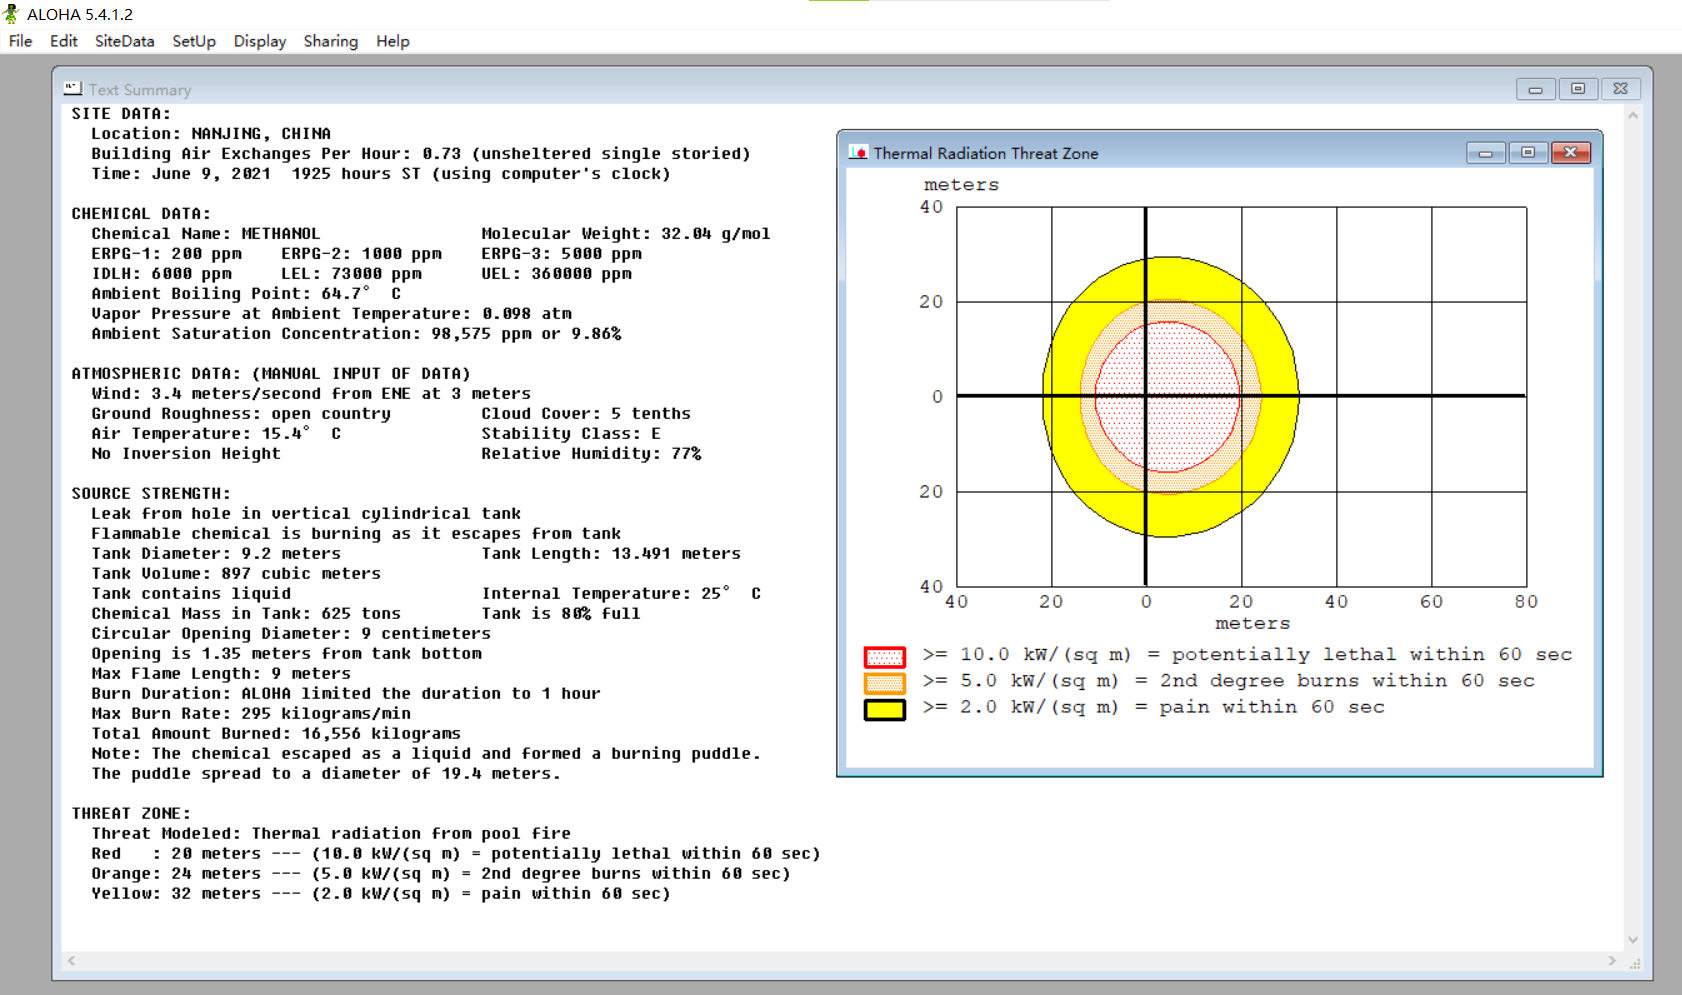Viewport: 1682px width, 995px height.
Task: Click the yellow 2.0 kW legend swatch
Action: 885,709
